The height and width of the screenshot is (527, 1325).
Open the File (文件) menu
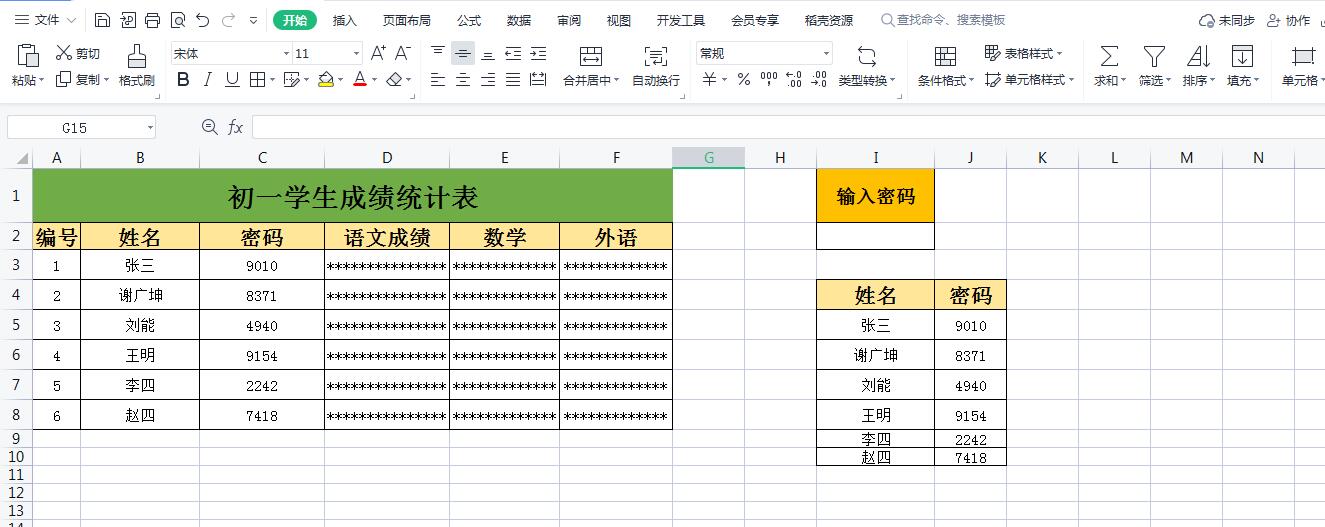pos(45,20)
